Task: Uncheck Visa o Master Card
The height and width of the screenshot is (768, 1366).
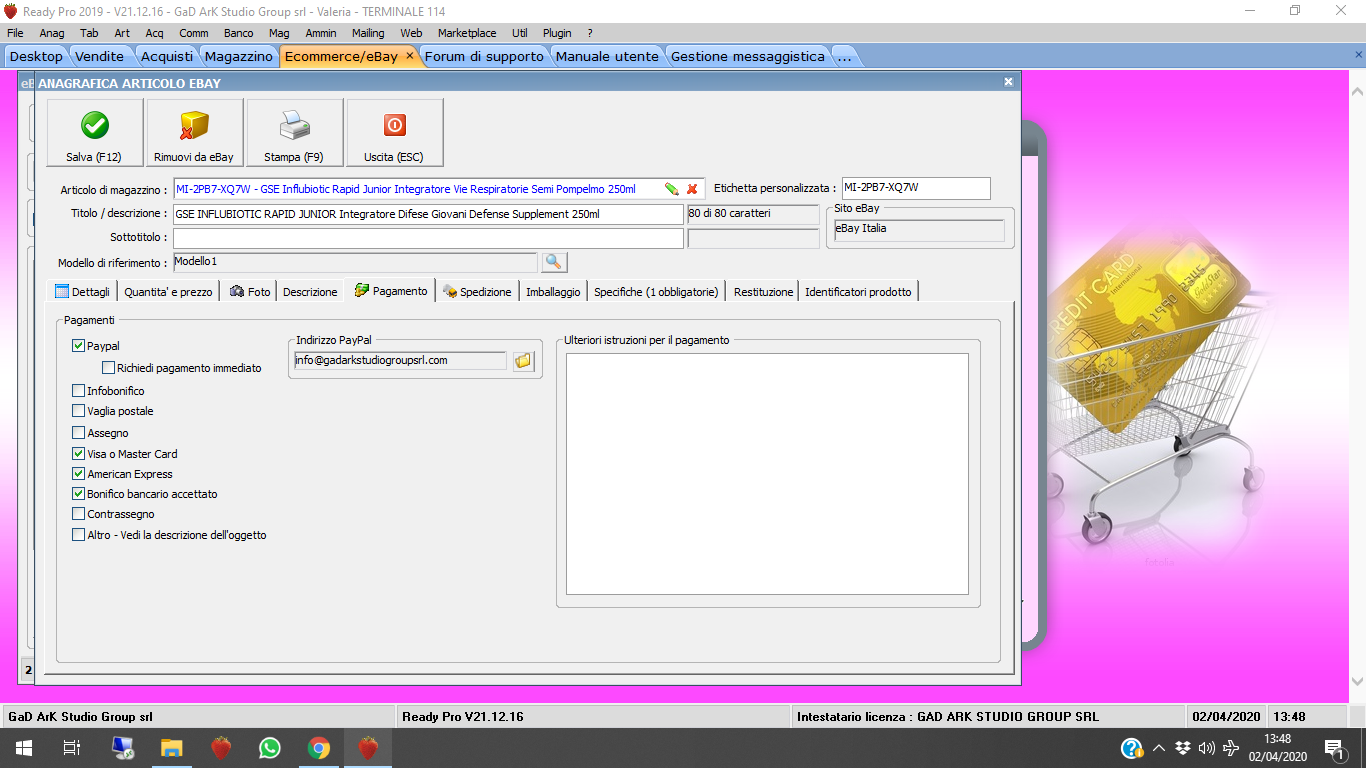Action: click(x=79, y=454)
